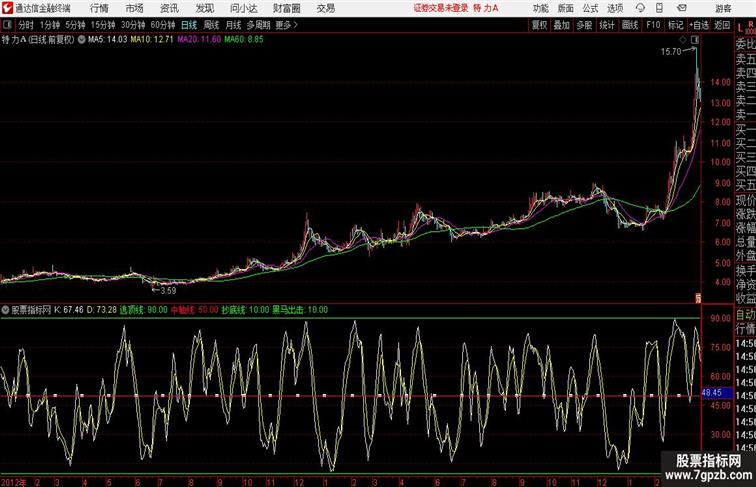756x487 pixels.
Task: Click the 2012年 label on timeline
Action: tap(13, 482)
